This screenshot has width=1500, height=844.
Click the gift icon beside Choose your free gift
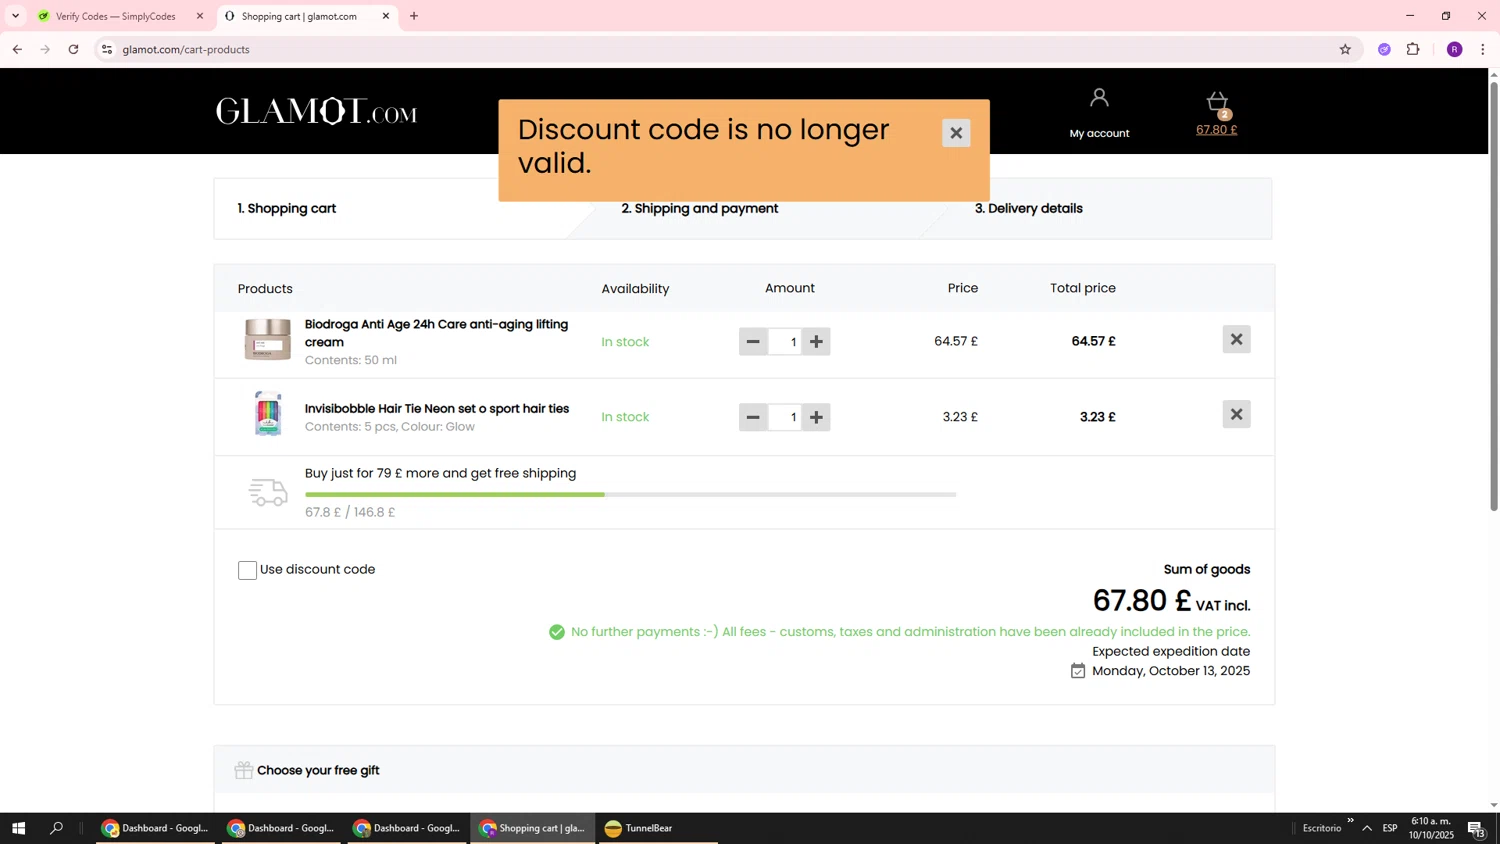pyautogui.click(x=243, y=770)
